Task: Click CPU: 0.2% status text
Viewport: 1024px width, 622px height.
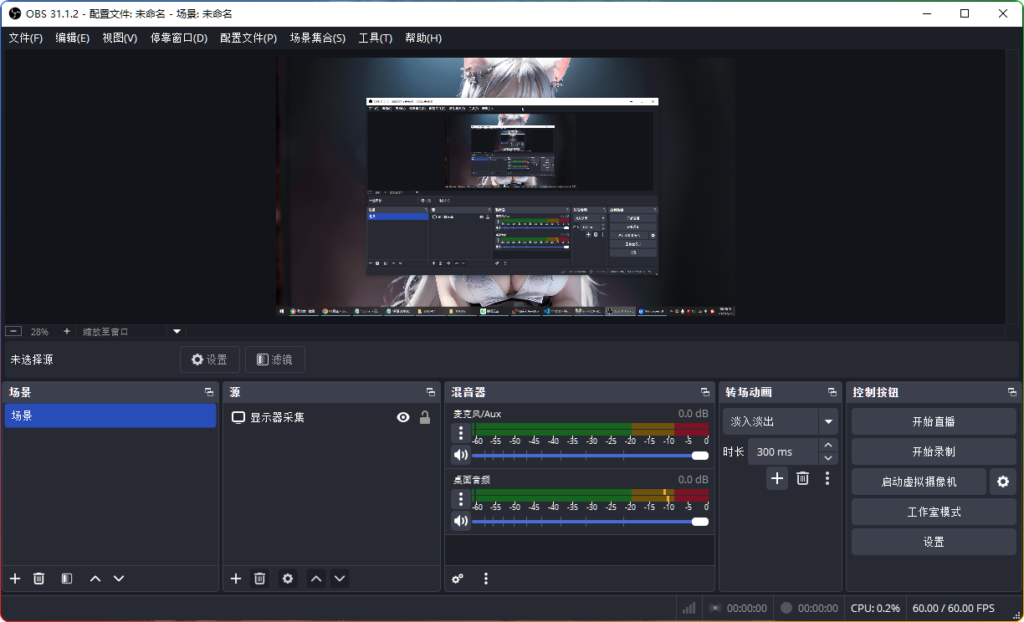Action: pyautogui.click(x=875, y=608)
